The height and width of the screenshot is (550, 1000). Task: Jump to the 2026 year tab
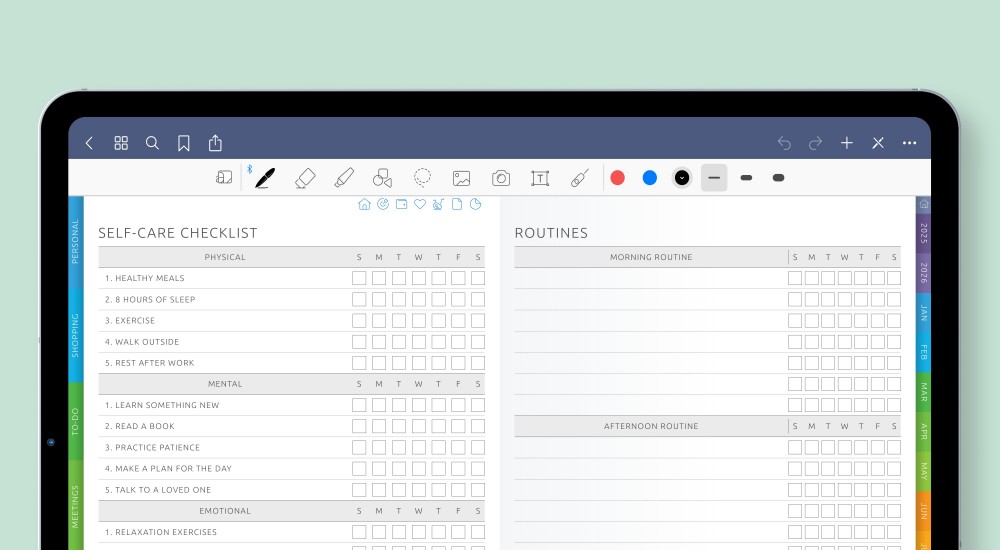(x=923, y=273)
